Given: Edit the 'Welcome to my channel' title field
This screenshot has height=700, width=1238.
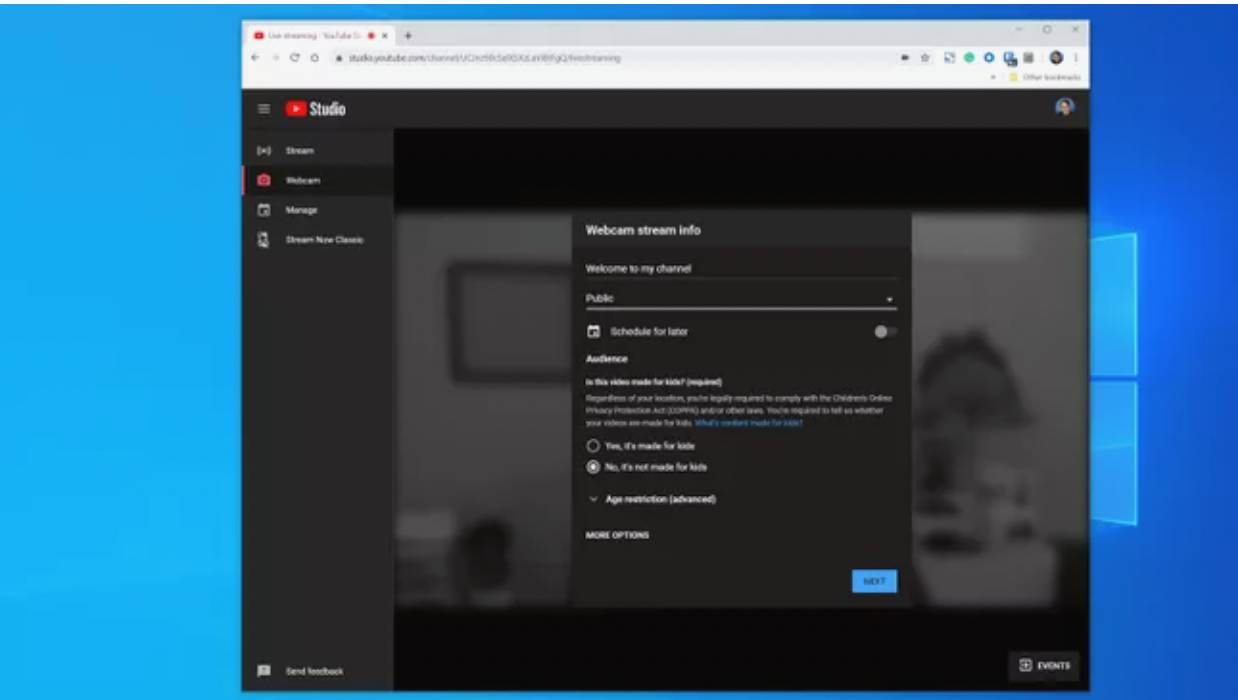Looking at the screenshot, I should tap(740, 268).
